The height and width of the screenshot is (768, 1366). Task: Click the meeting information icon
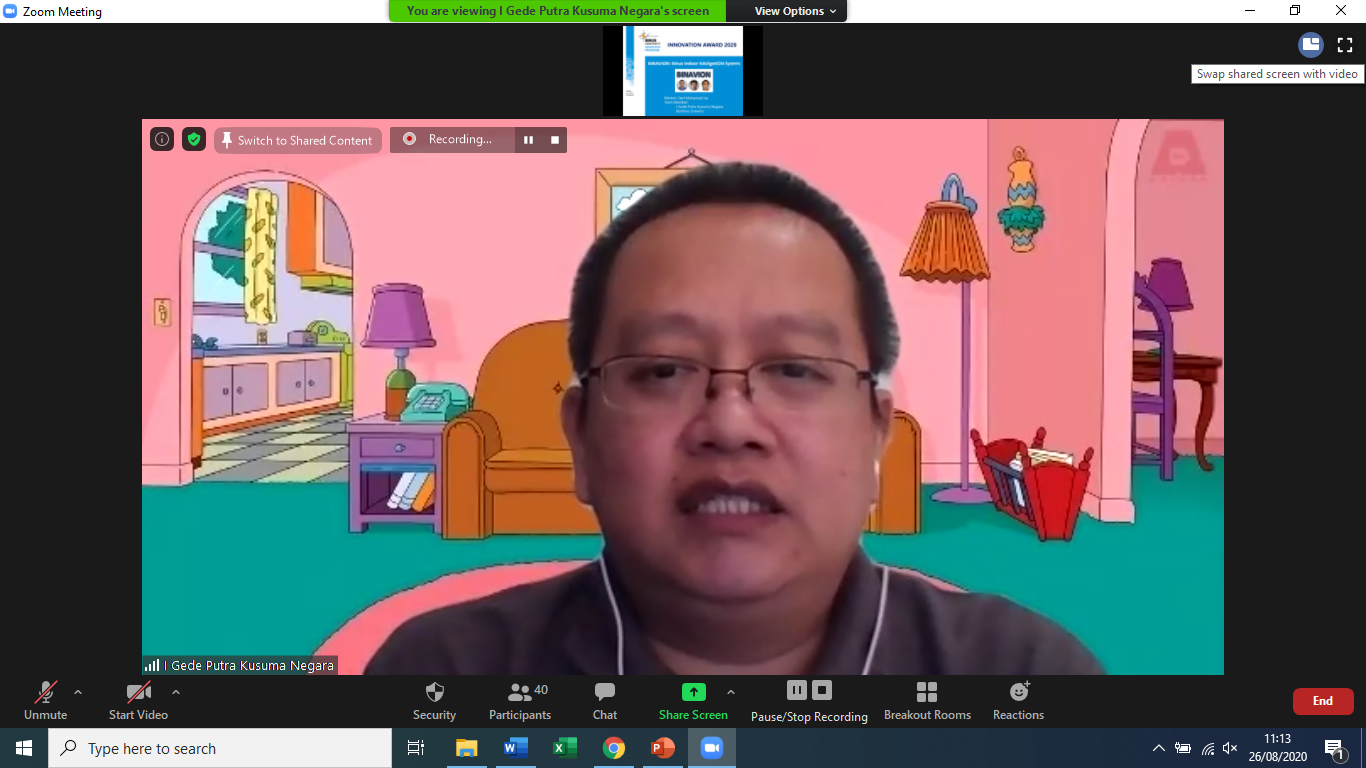click(162, 140)
